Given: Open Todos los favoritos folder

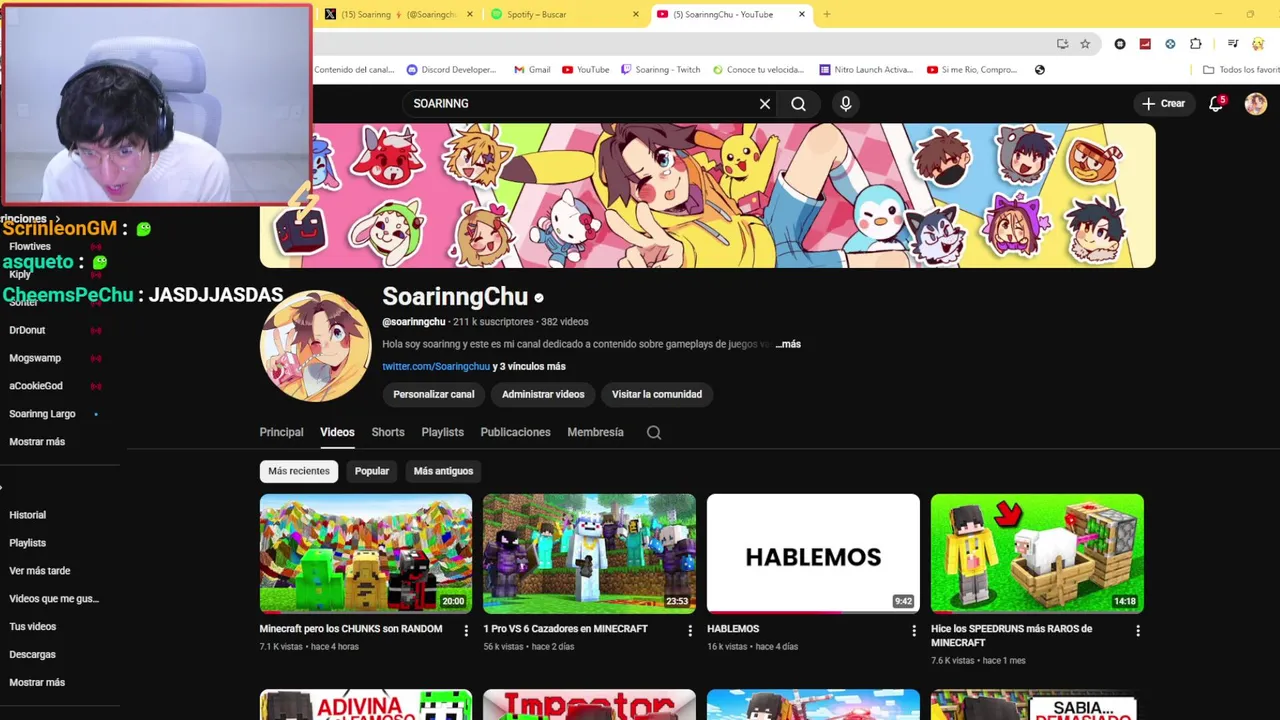Looking at the screenshot, I should (1241, 70).
